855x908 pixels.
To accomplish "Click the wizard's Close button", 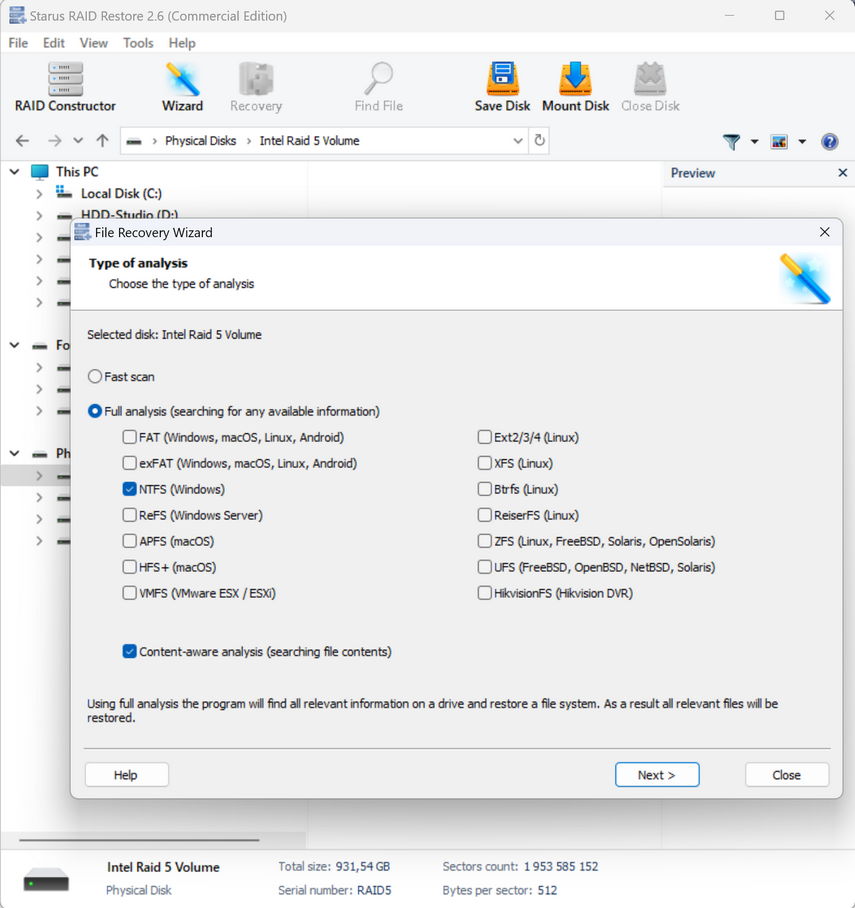I will coord(787,775).
